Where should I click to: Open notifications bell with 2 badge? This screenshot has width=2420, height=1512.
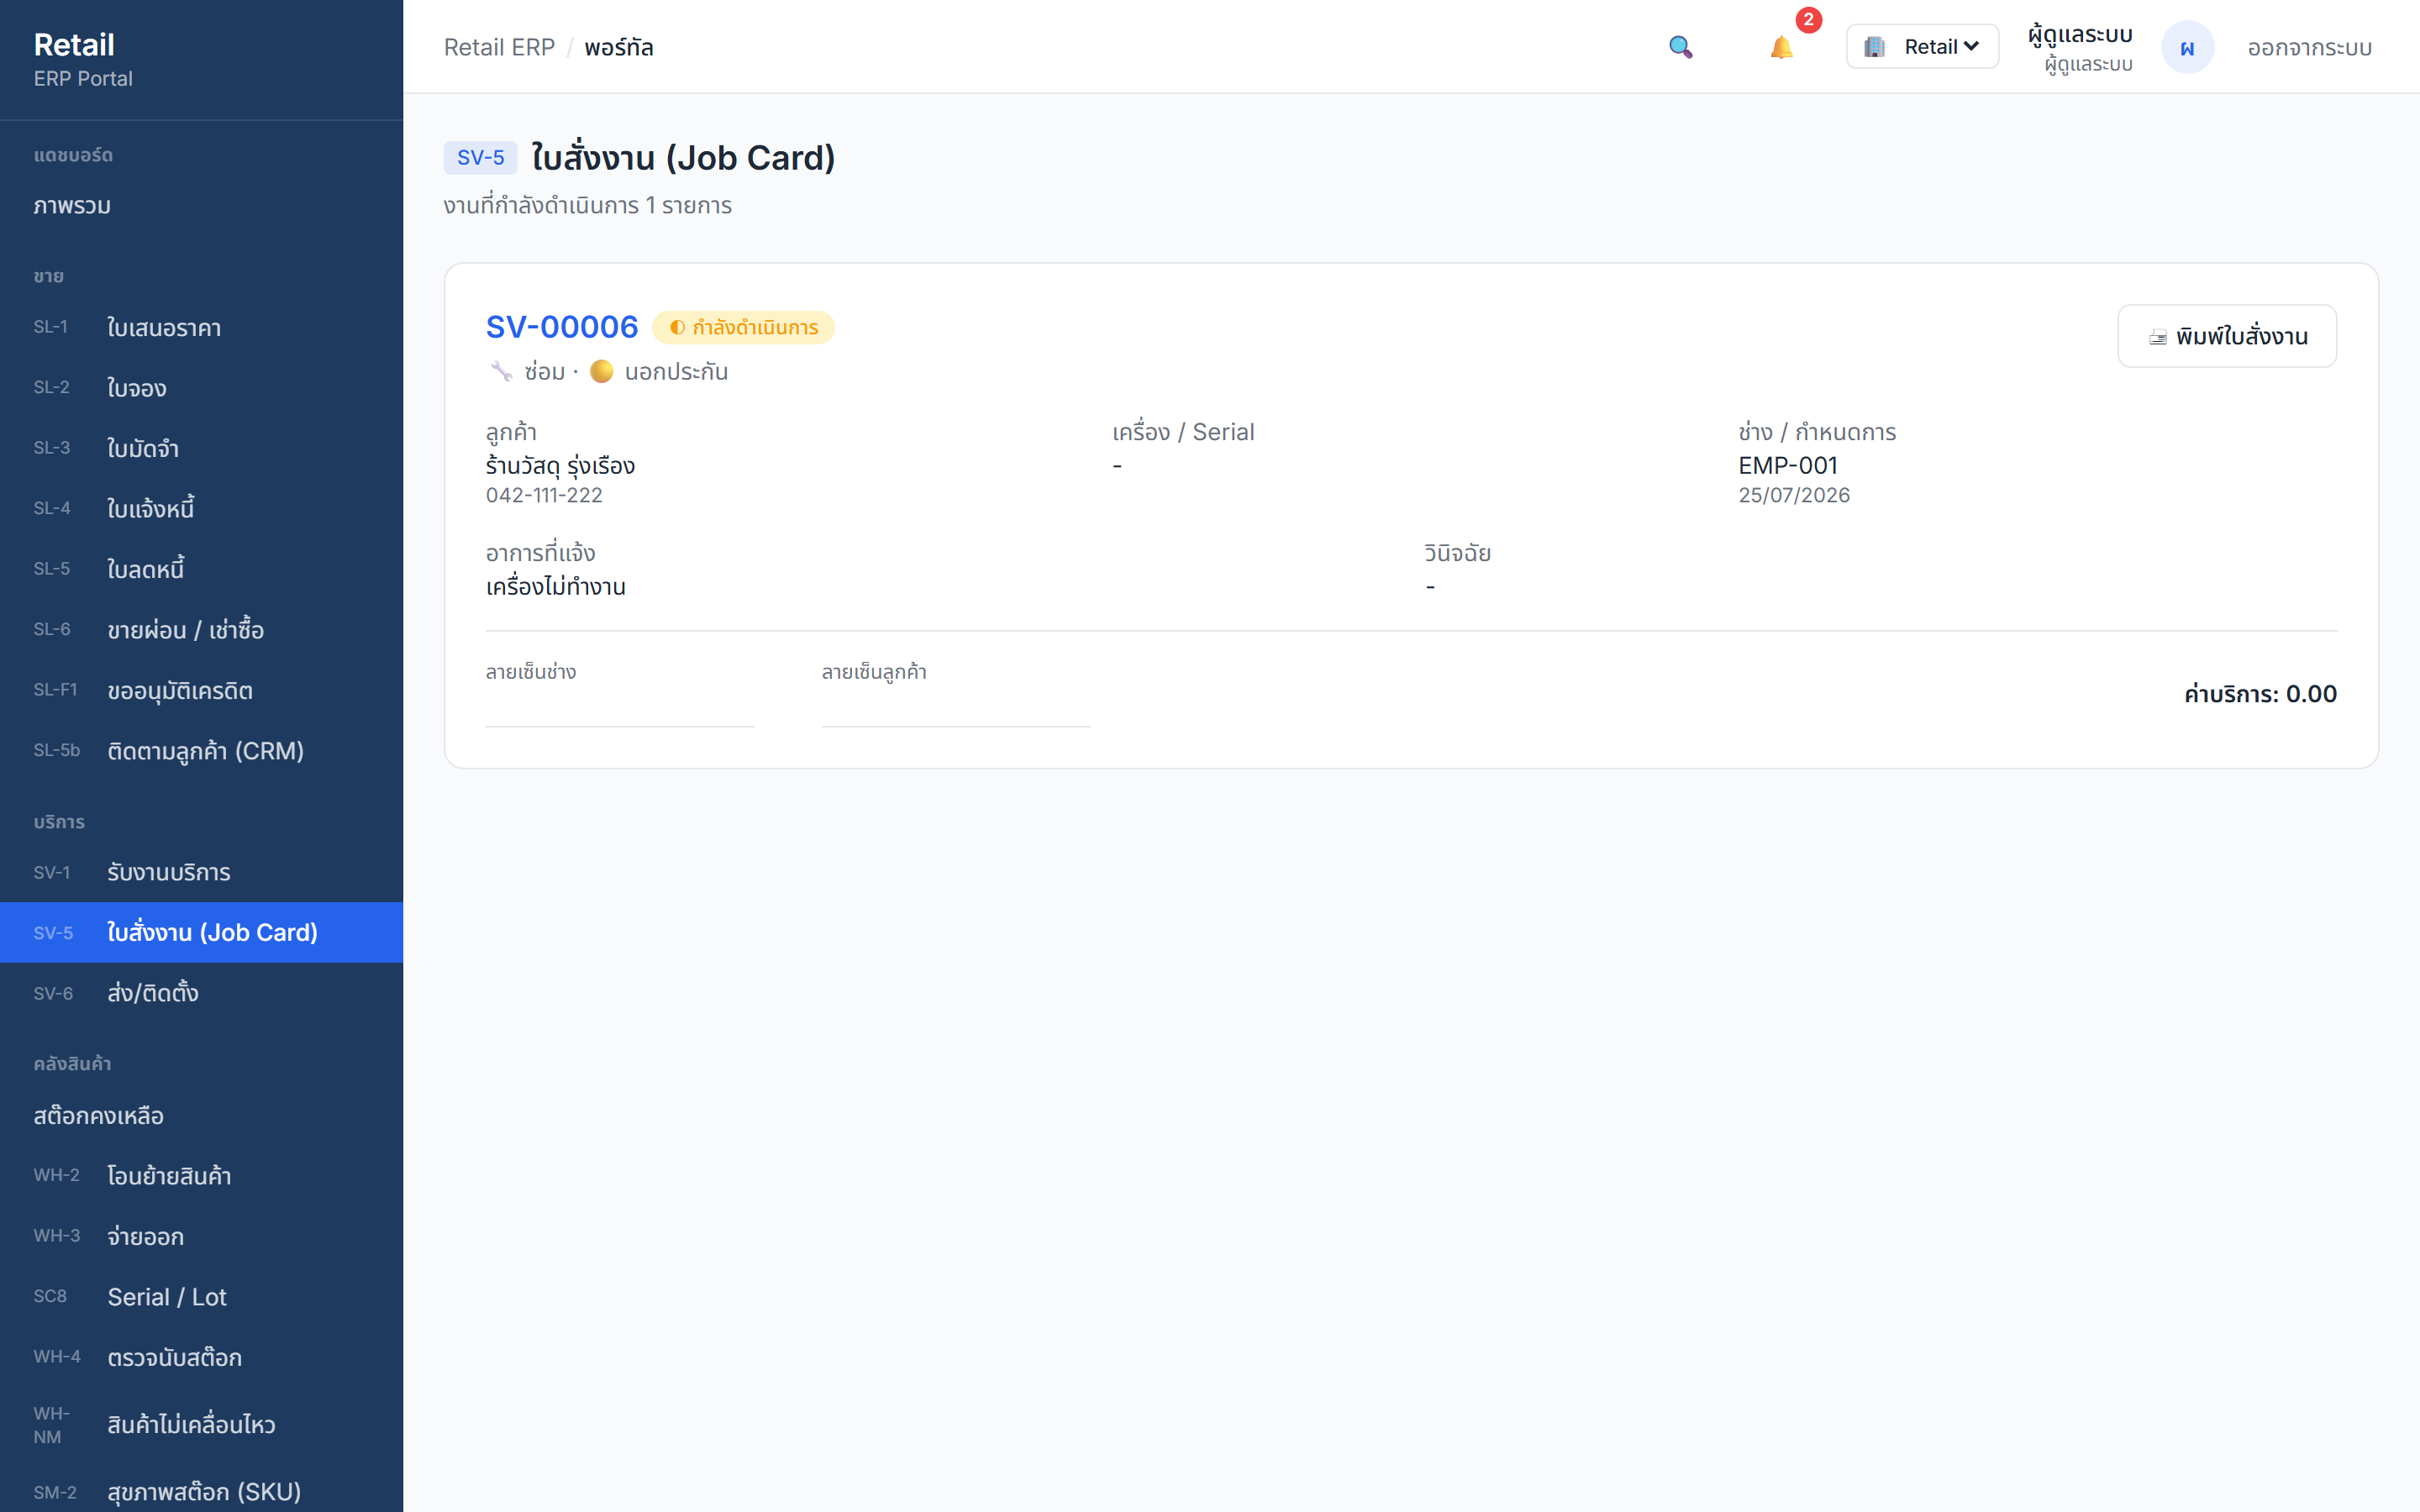coord(1781,47)
